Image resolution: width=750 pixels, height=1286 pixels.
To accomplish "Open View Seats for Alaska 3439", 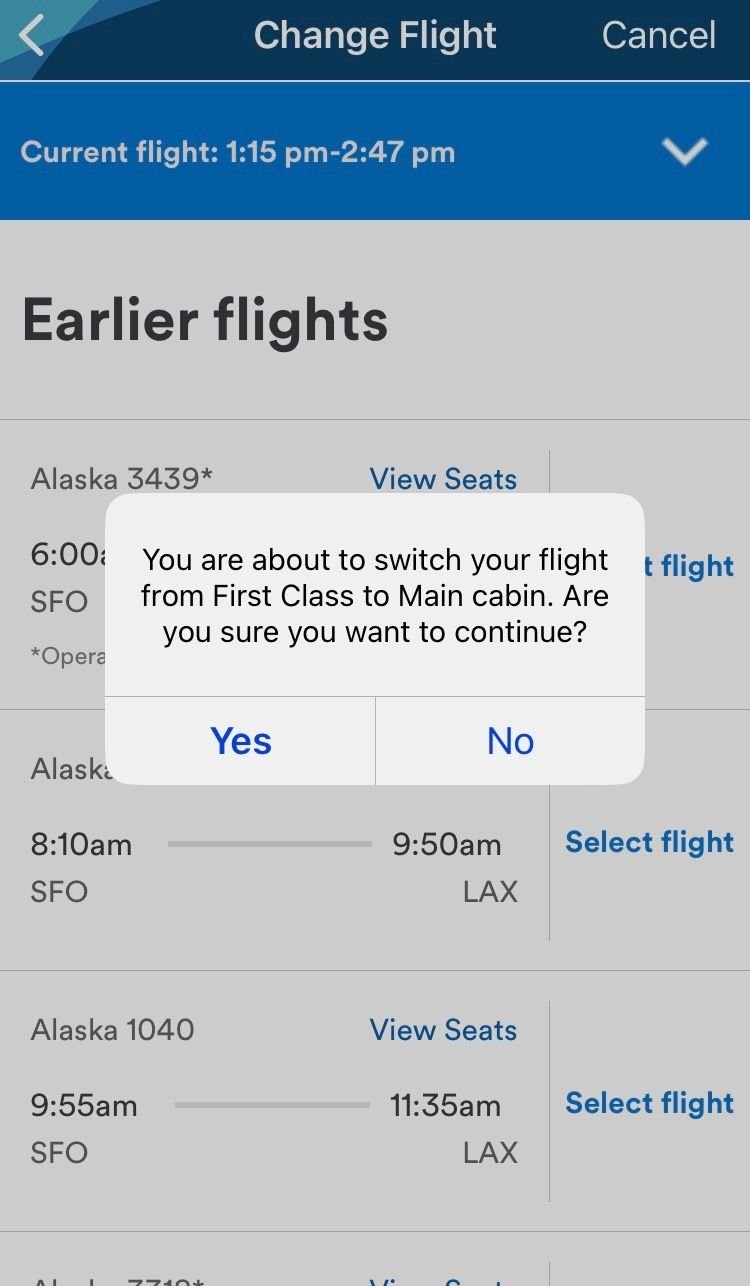I will (x=443, y=479).
